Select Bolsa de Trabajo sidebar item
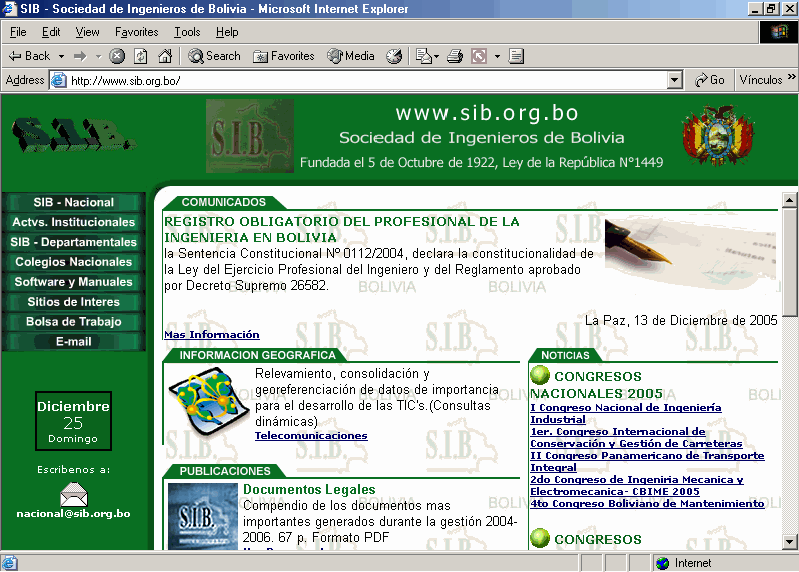The height and width of the screenshot is (572, 799). (x=73, y=321)
